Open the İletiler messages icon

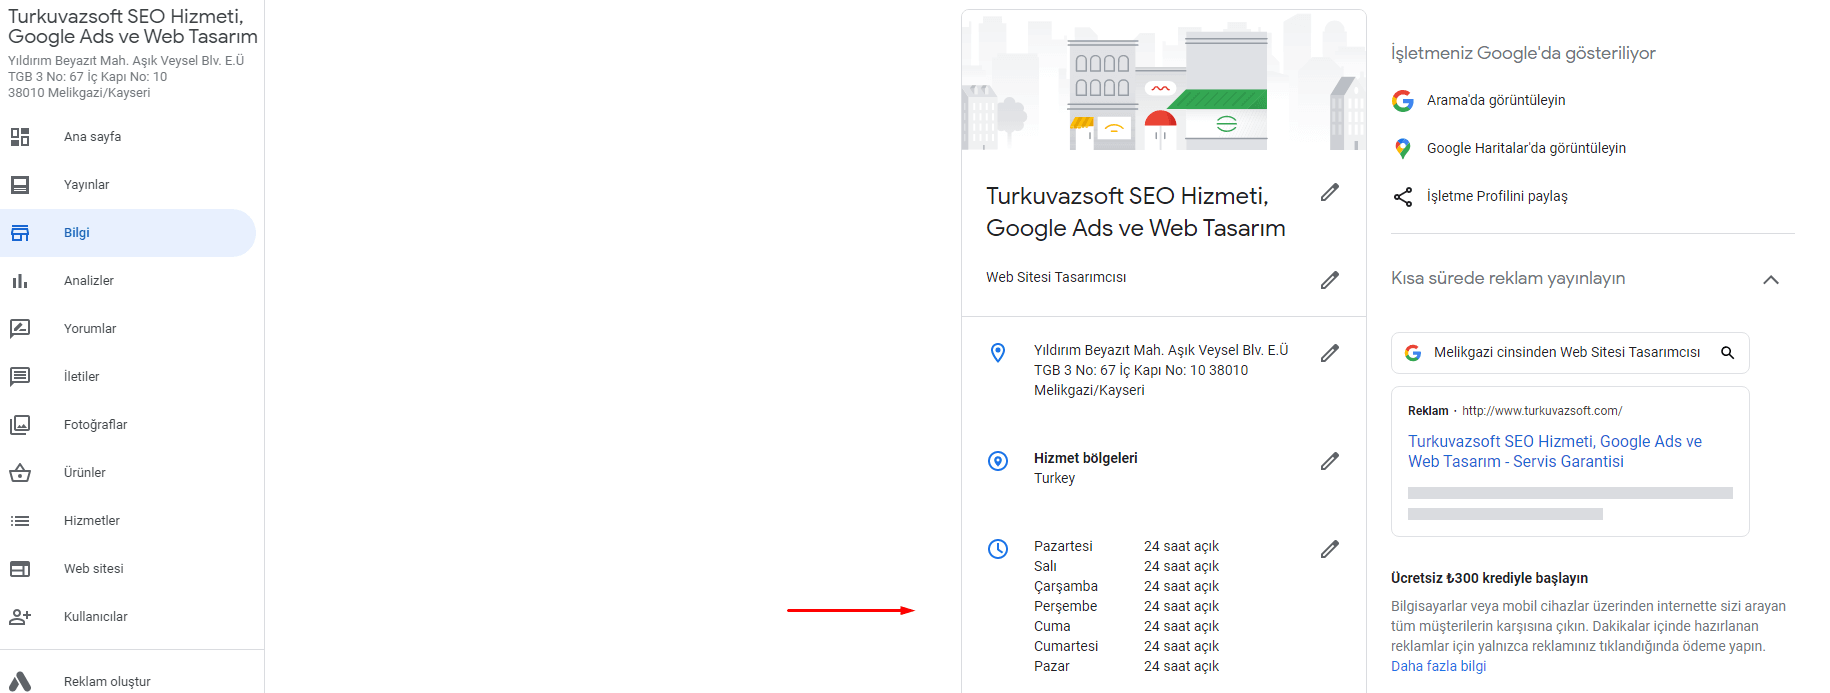(x=20, y=377)
